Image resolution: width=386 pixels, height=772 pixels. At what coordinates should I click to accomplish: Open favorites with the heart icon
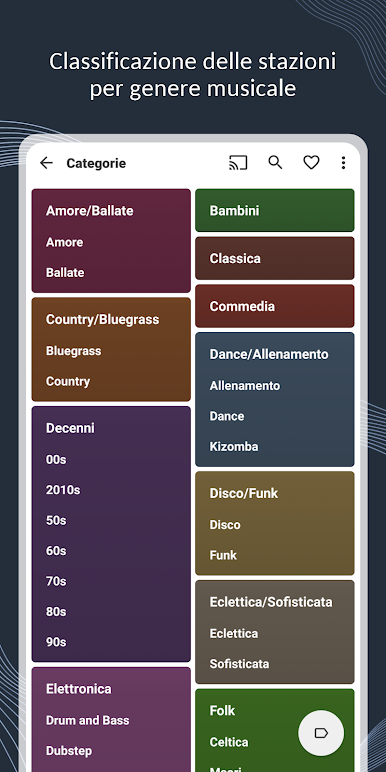[311, 162]
